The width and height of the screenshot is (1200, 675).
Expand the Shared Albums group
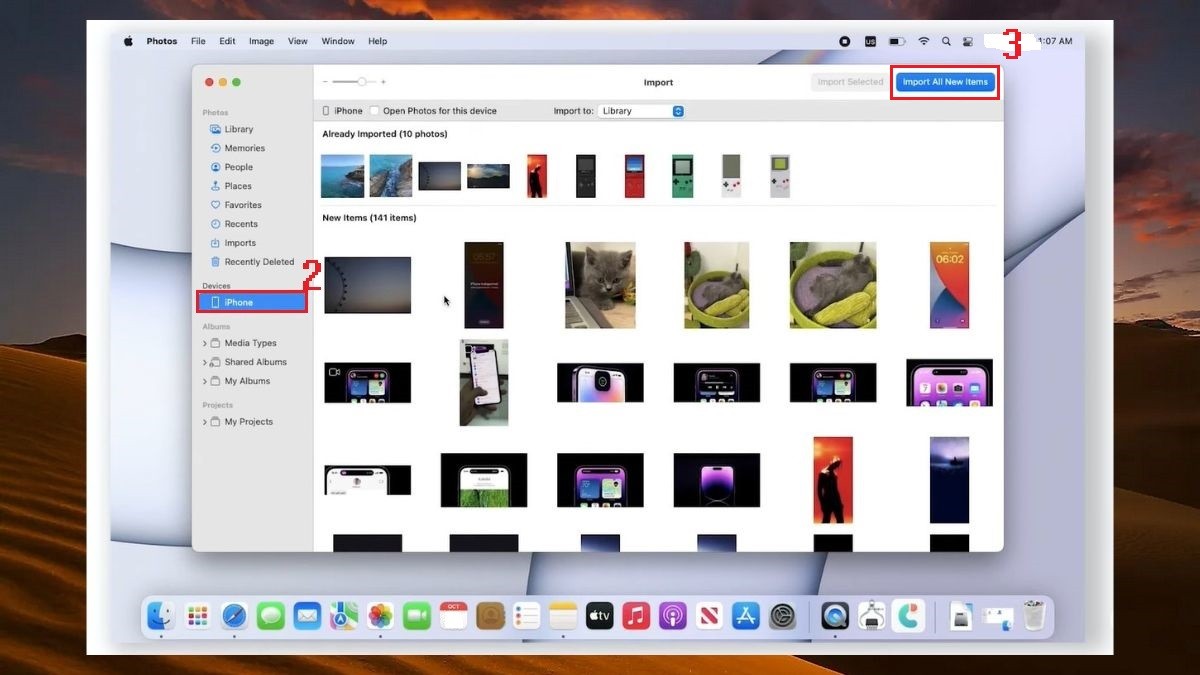tap(205, 362)
